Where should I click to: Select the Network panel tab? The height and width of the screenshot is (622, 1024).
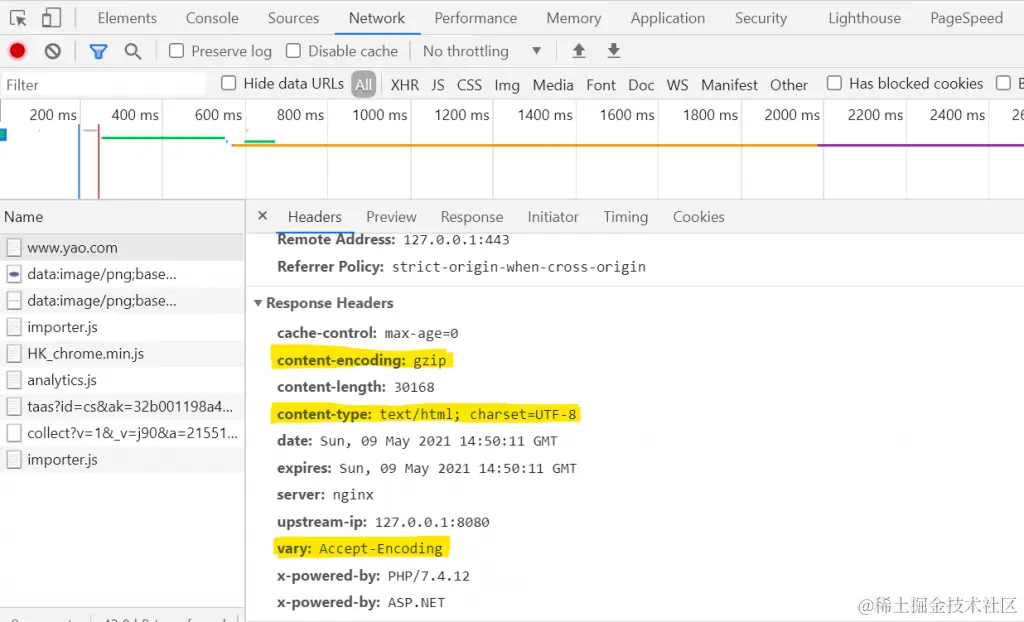tap(377, 18)
